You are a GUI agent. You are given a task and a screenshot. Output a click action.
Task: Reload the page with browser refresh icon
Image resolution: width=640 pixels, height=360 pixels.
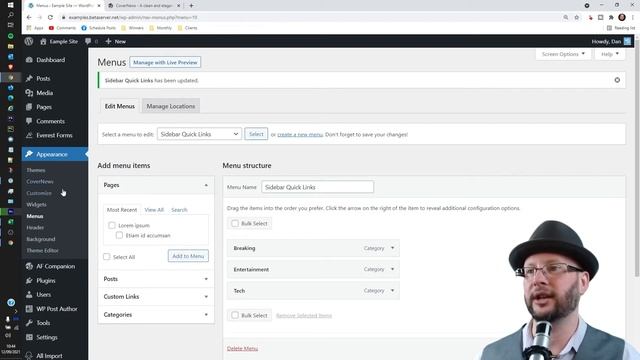50,17
